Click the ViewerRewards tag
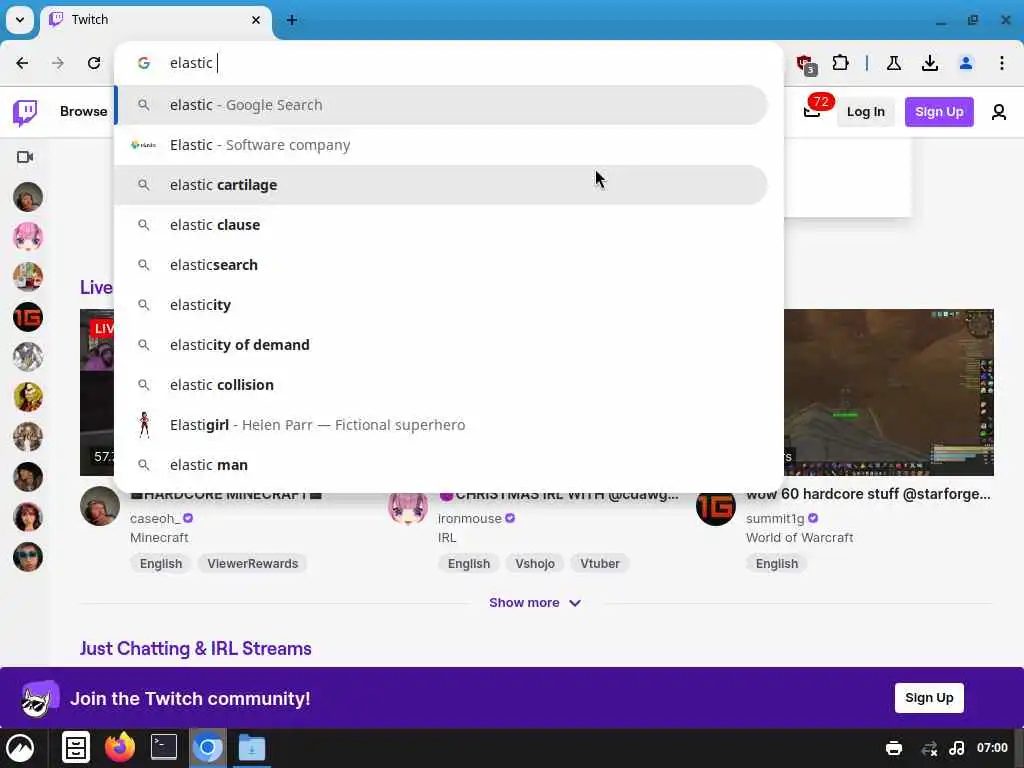This screenshot has width=1024, height=768. [253, 564]
